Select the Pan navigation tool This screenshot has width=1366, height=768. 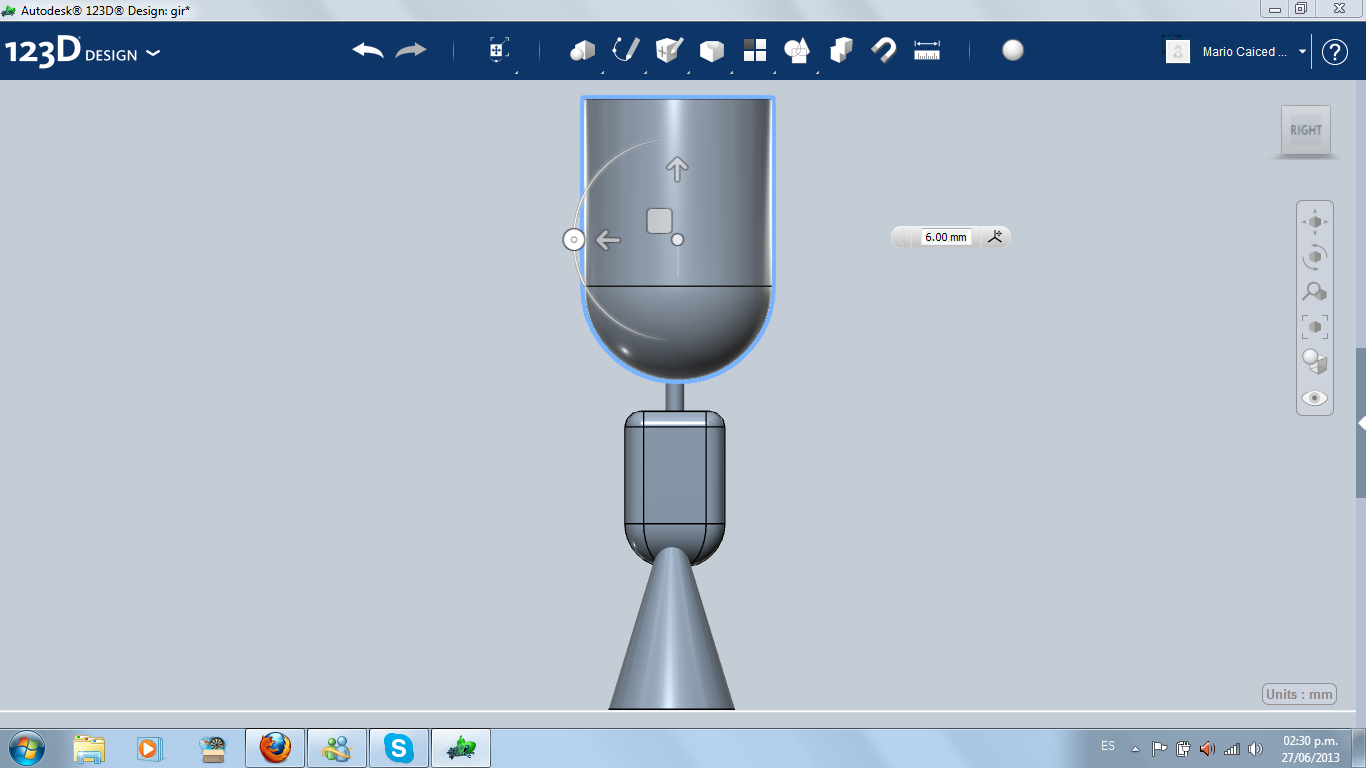click(1315, 221)
